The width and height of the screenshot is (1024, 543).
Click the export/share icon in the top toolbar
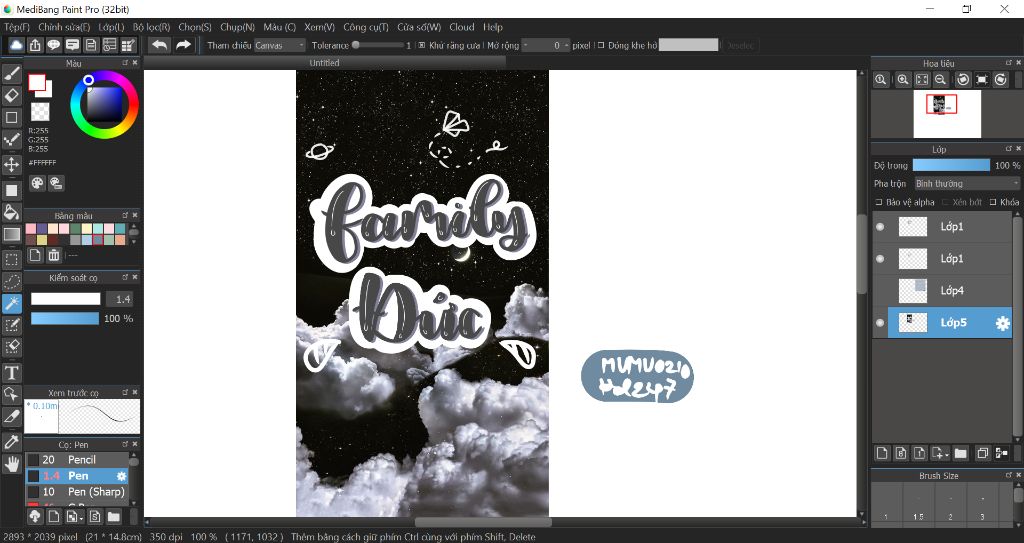tap(35, 44)
